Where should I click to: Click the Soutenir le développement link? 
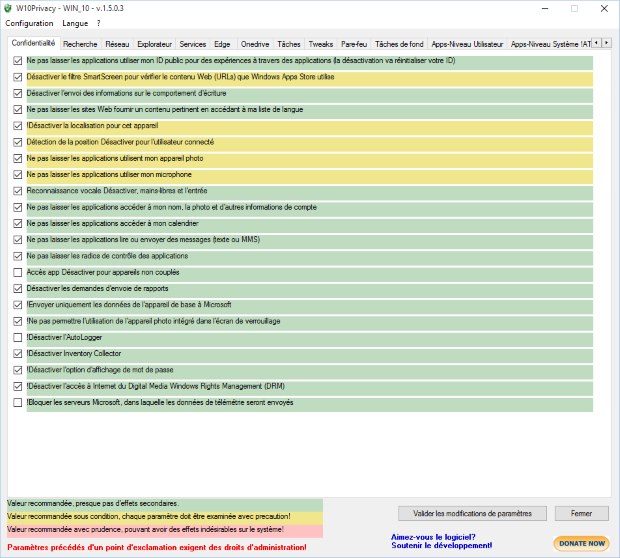click(x=441, y=545)
